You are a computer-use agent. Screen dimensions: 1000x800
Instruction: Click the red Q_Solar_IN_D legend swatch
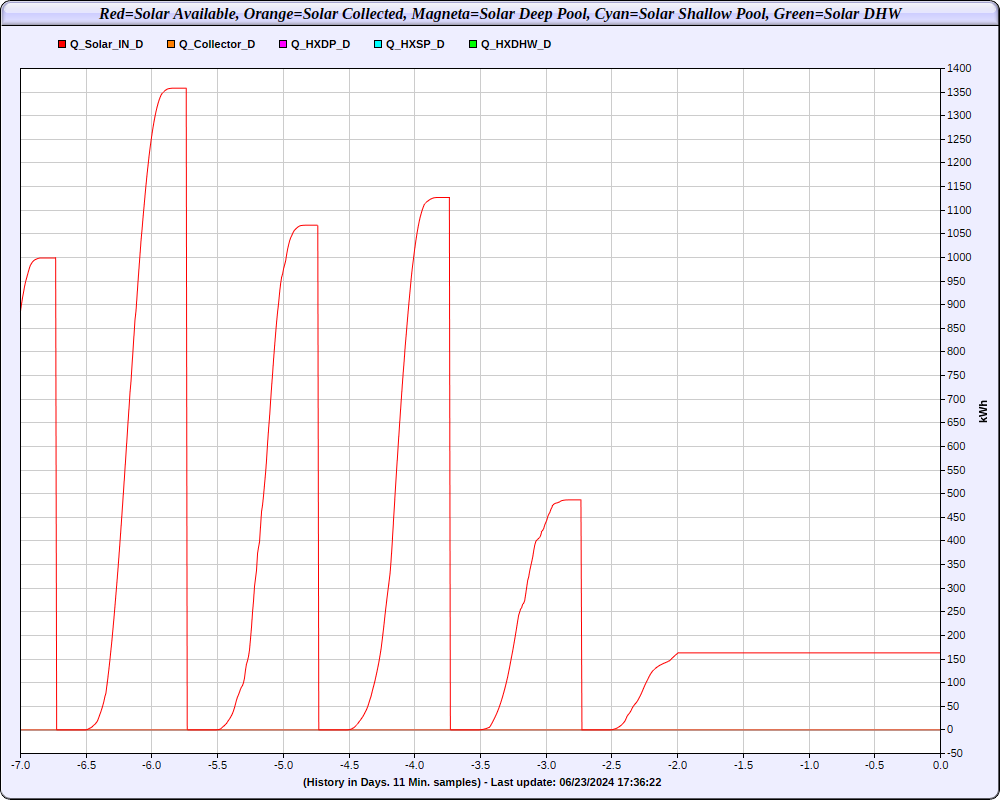(62, 44)
